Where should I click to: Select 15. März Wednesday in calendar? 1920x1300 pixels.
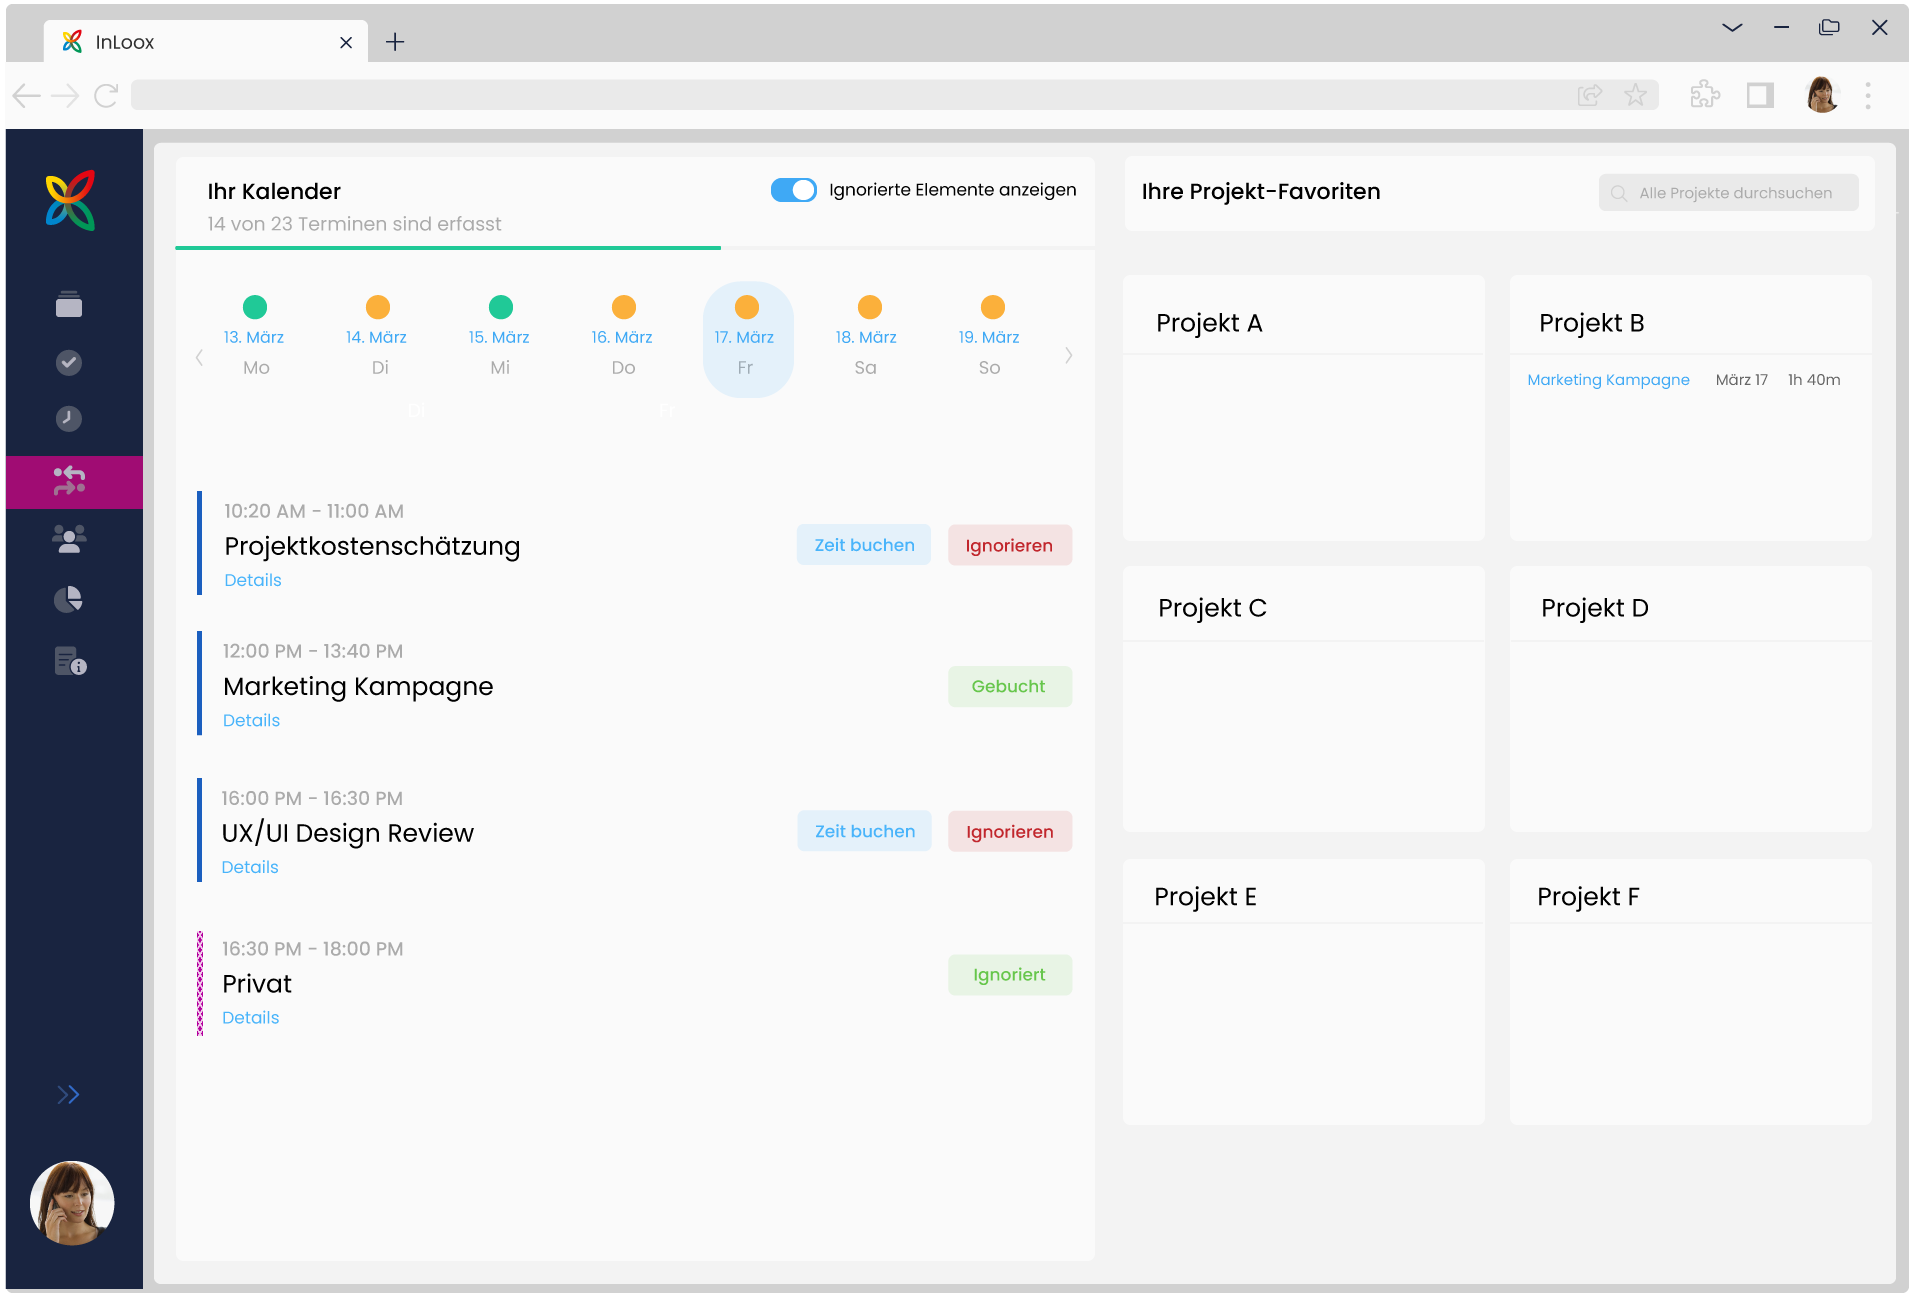[500, 338]
